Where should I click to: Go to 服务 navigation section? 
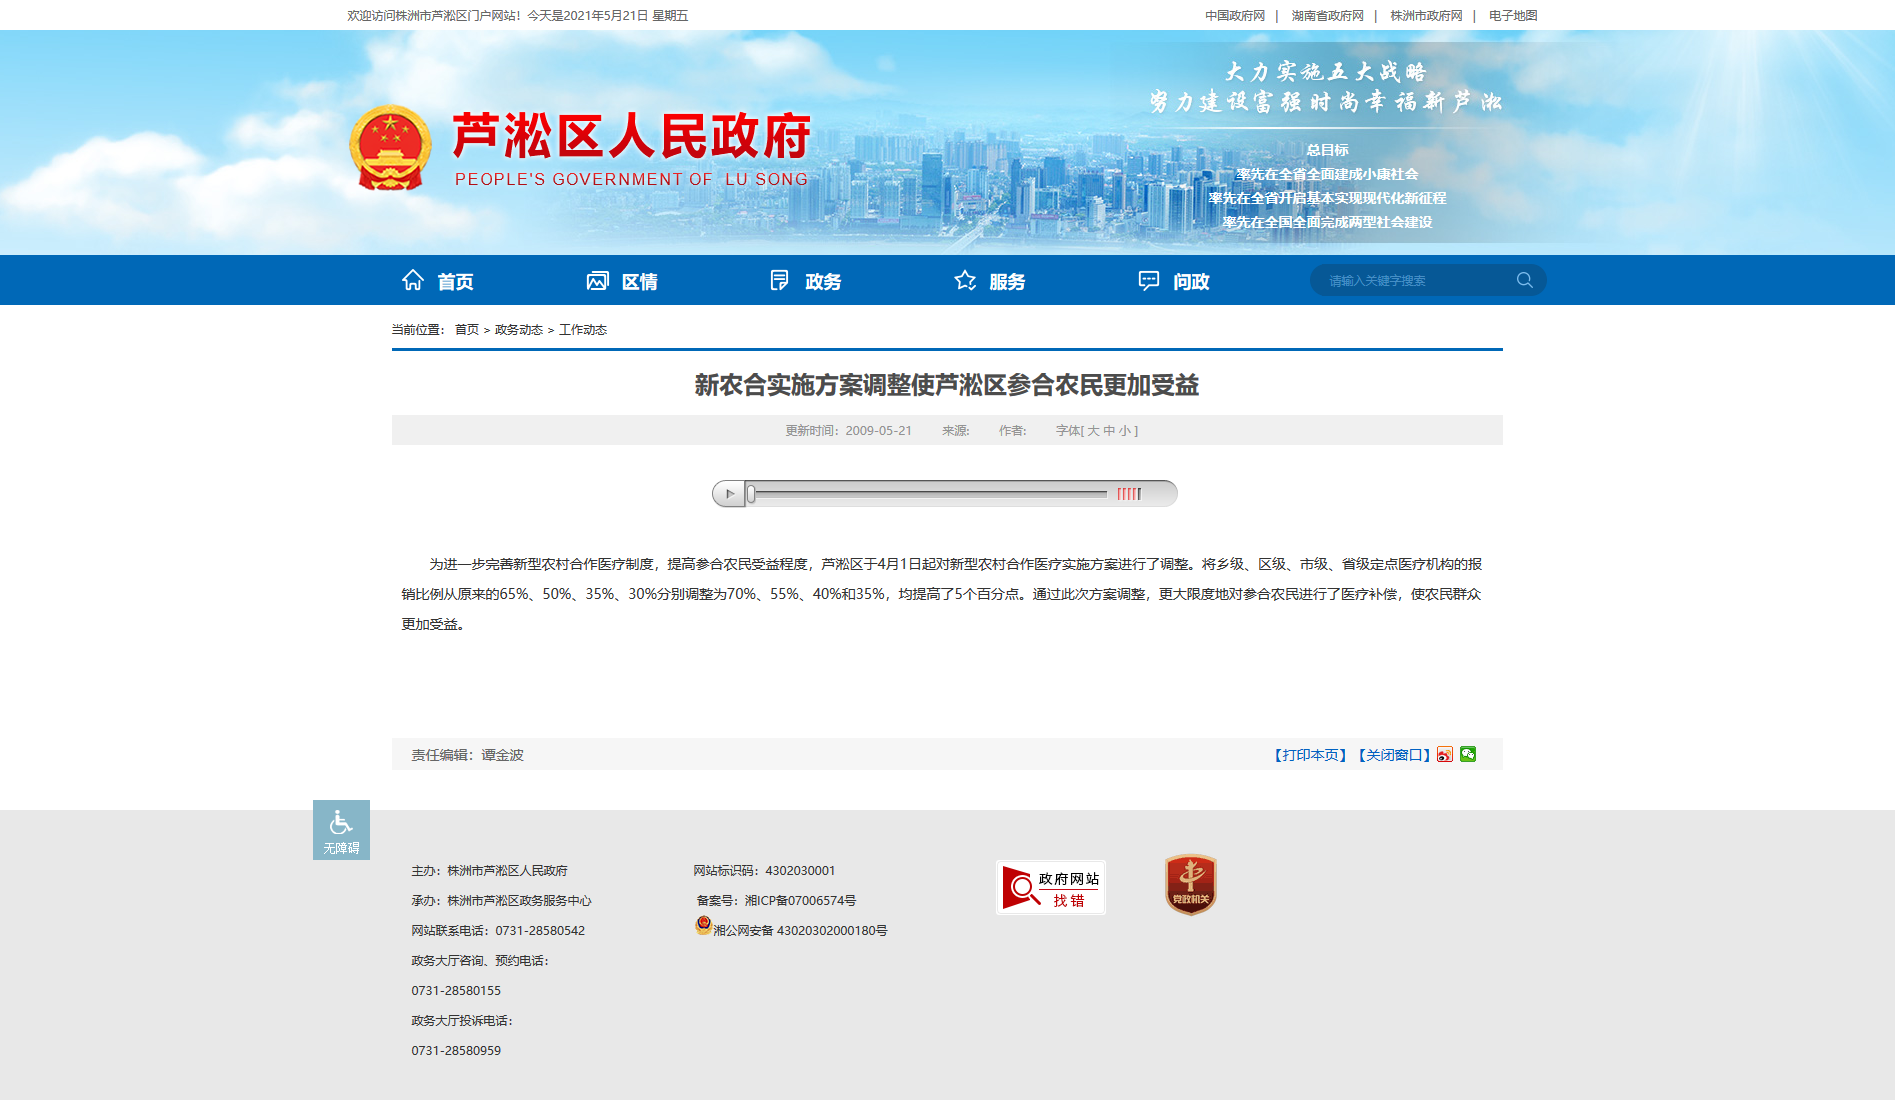990,281
